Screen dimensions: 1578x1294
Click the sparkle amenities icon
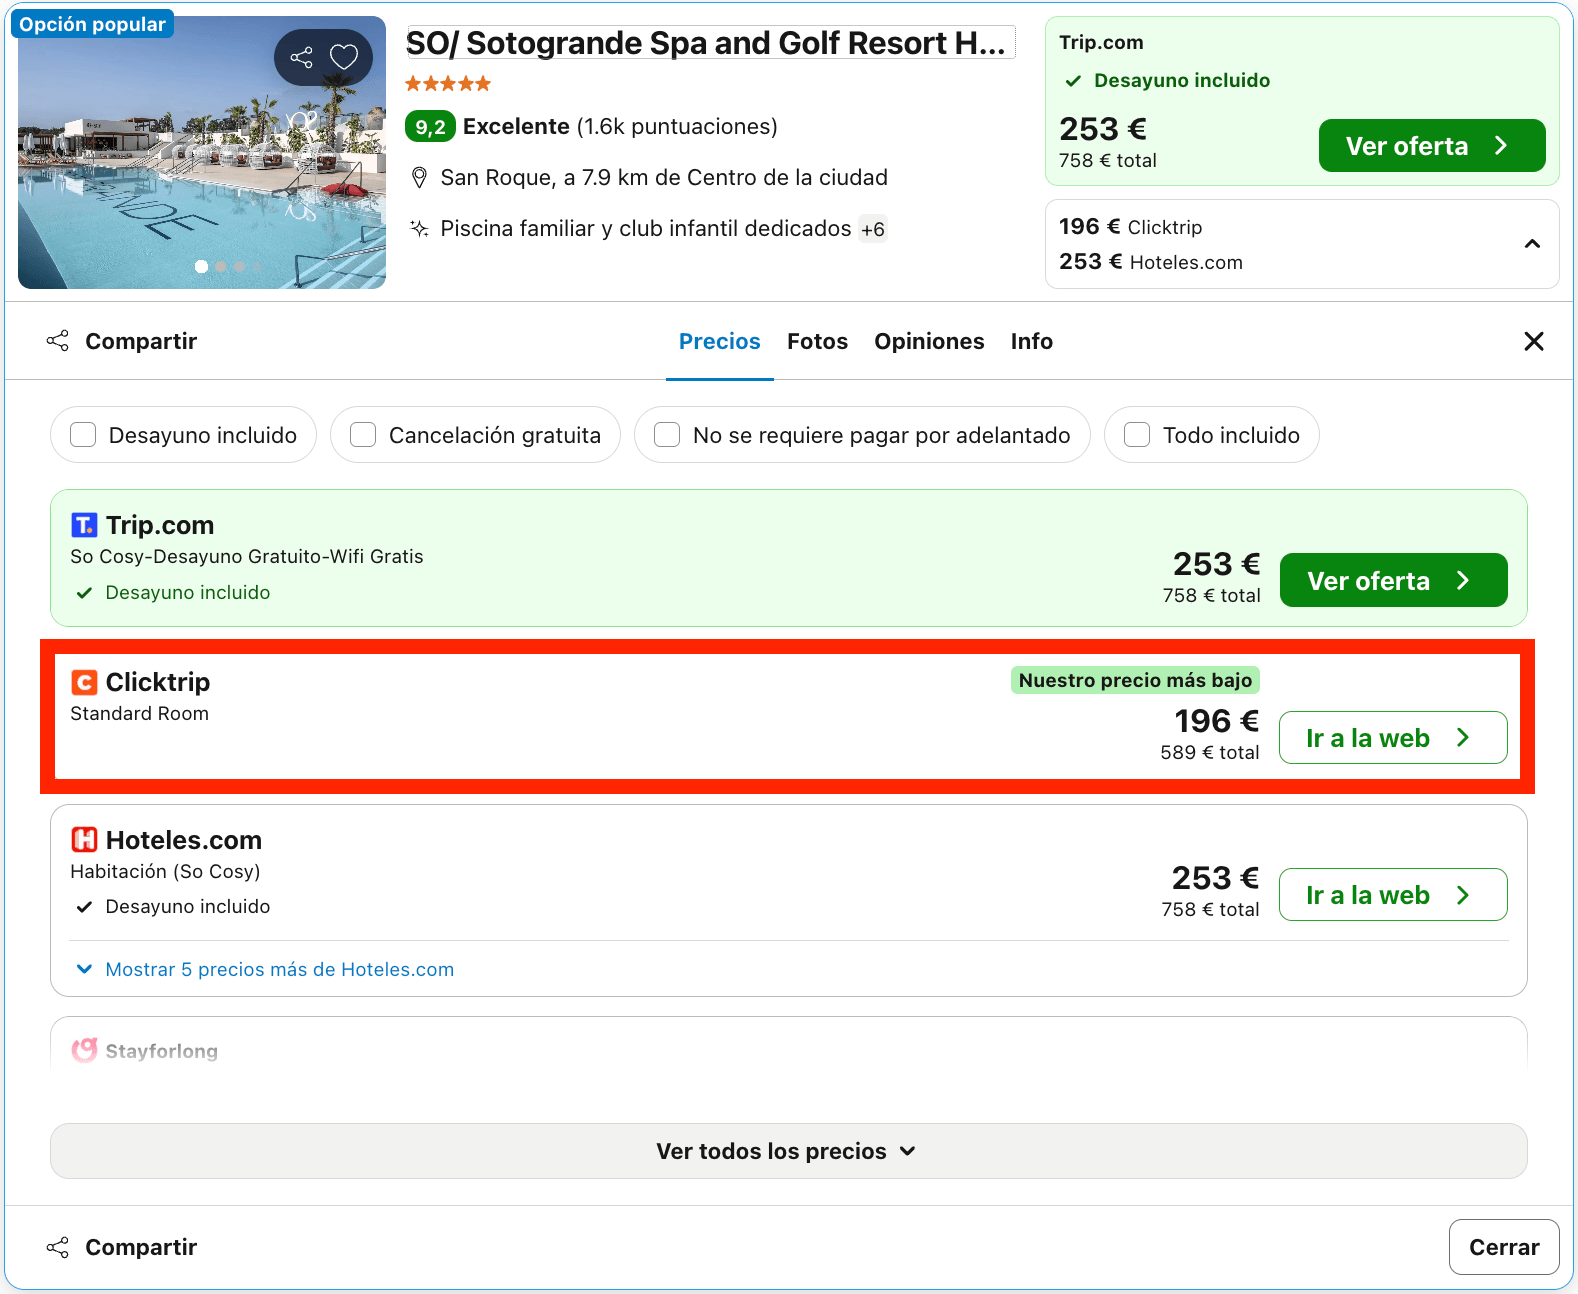click(x=420, y=229)
